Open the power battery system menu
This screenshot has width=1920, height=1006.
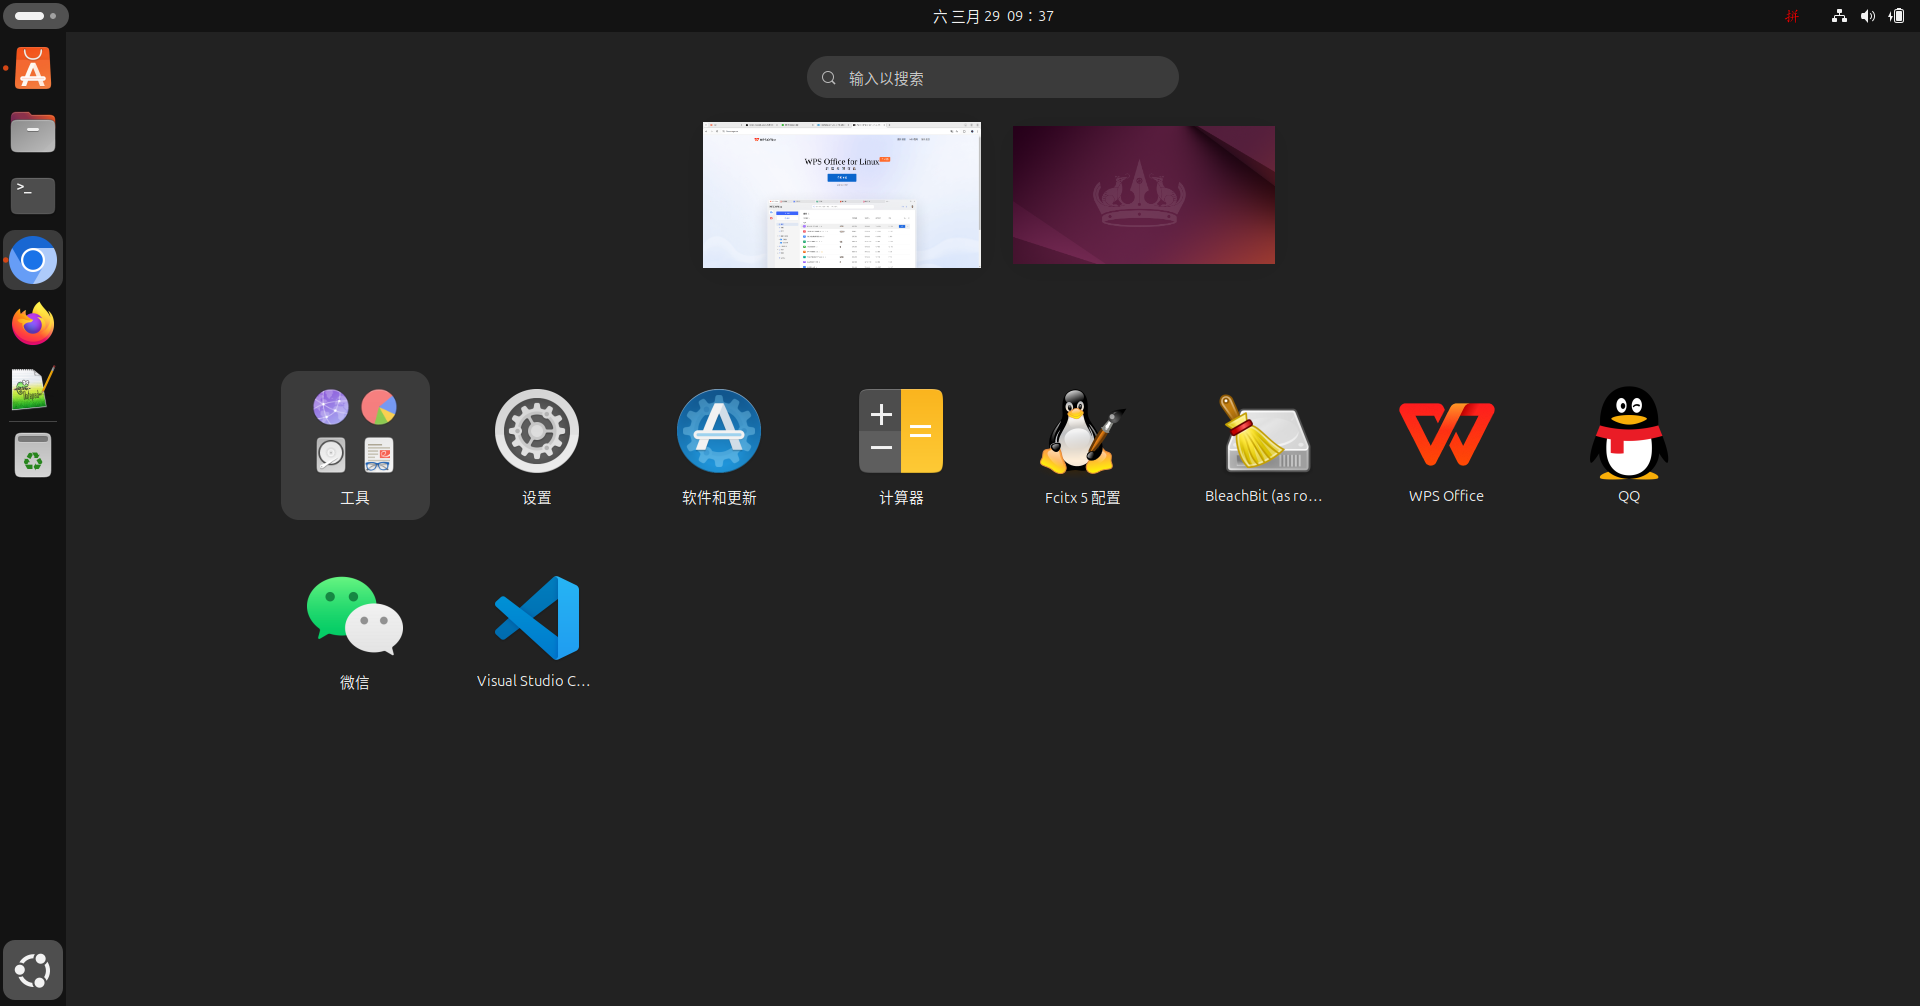pyautogui.click(x=1896, y=16)
